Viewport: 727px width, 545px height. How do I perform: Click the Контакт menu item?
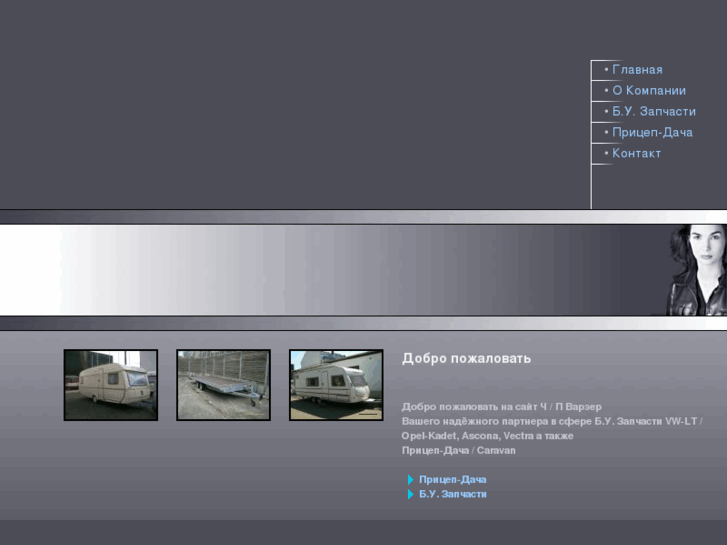point(636,154)
